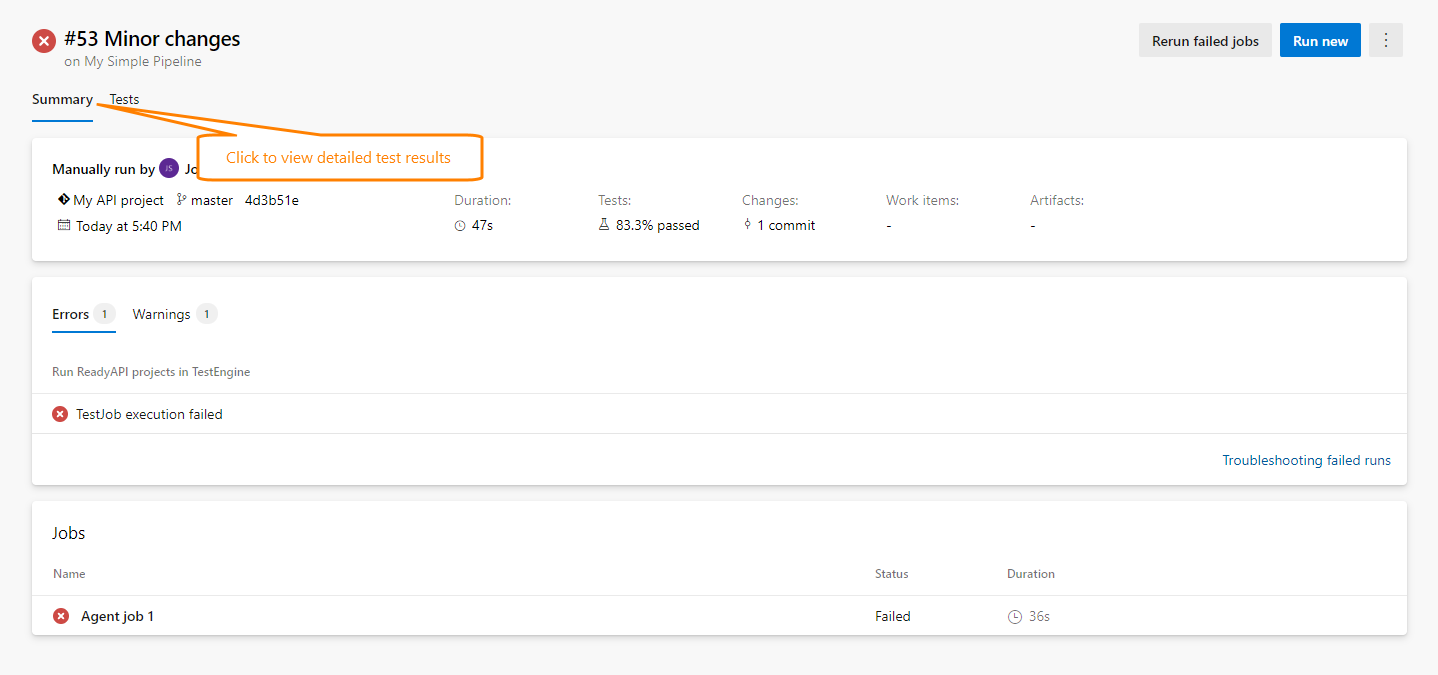The height and width of the screenshot is (675, 1438).
Task: Open the Tests tab
Action: (124, 99)
